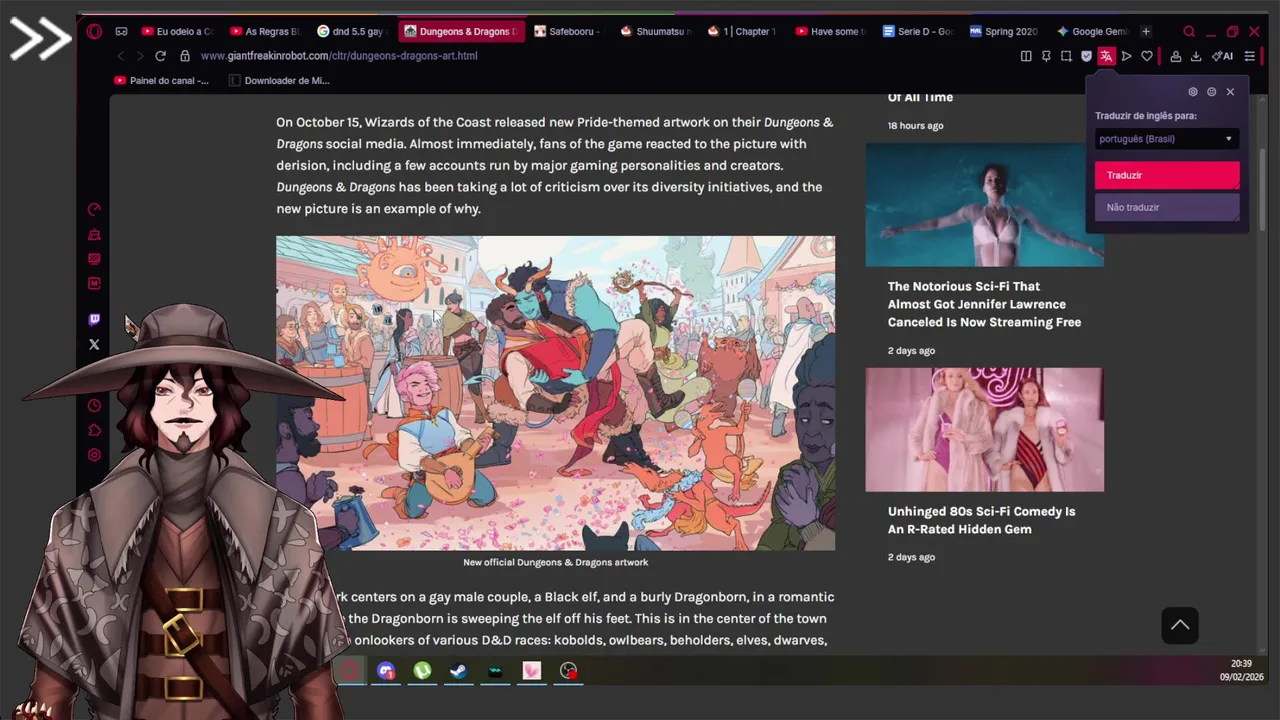The width and height of the screenshot is (1280, 720).
Task: Go back one page with the left arrow
Action: coord(121,56)
